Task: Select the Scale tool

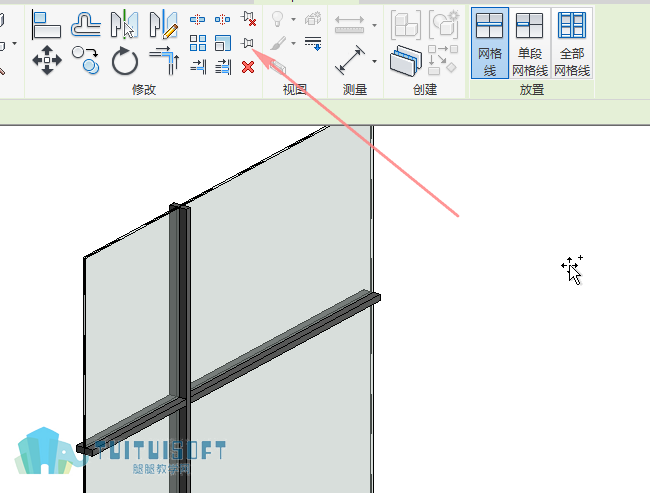Action: click(223, 43)
